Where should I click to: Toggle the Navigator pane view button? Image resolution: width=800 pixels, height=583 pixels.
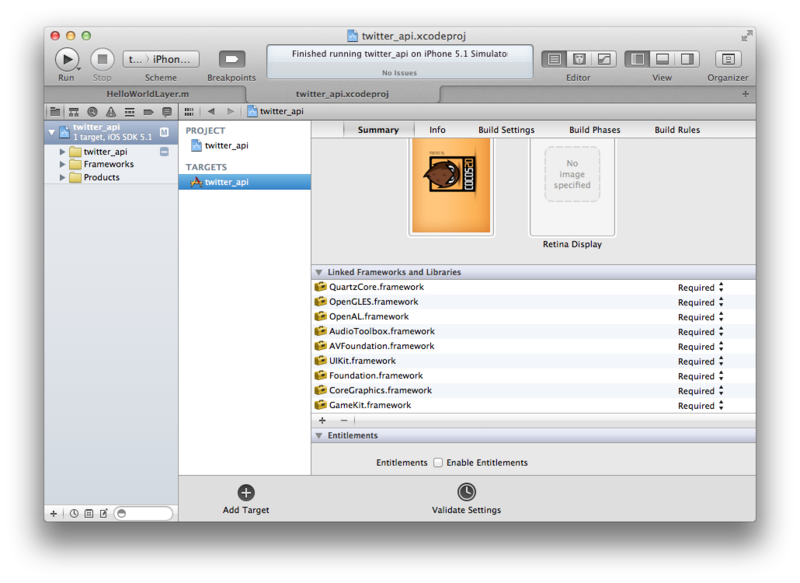coord(637,59)
